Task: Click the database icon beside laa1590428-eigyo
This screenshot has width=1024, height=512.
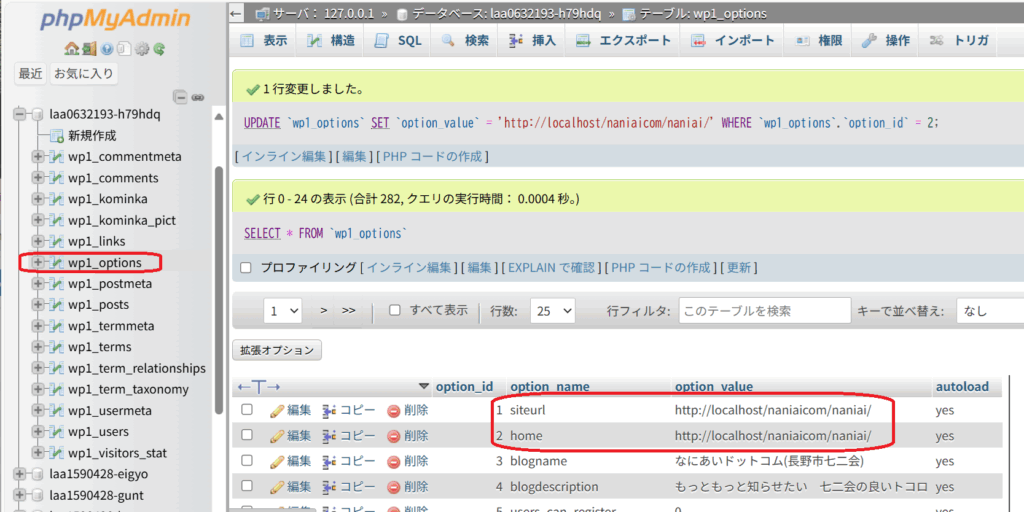Action: pos(38,473)
